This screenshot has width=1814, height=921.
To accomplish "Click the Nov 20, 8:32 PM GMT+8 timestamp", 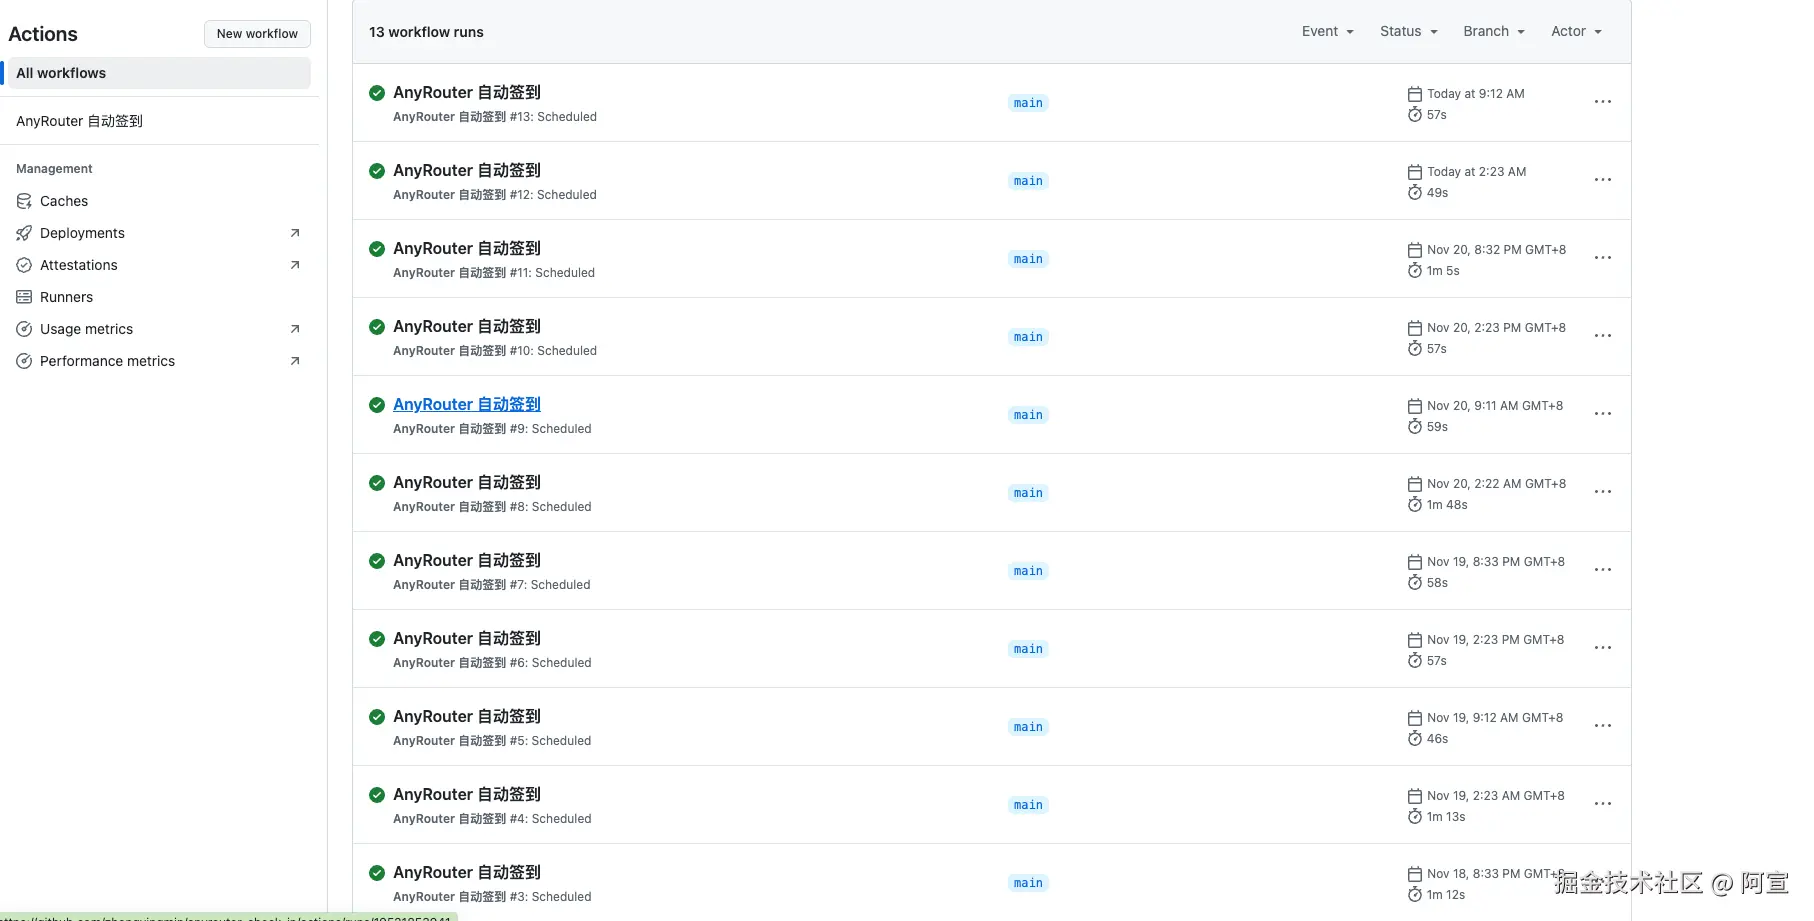I will (x=1497, y=250).
